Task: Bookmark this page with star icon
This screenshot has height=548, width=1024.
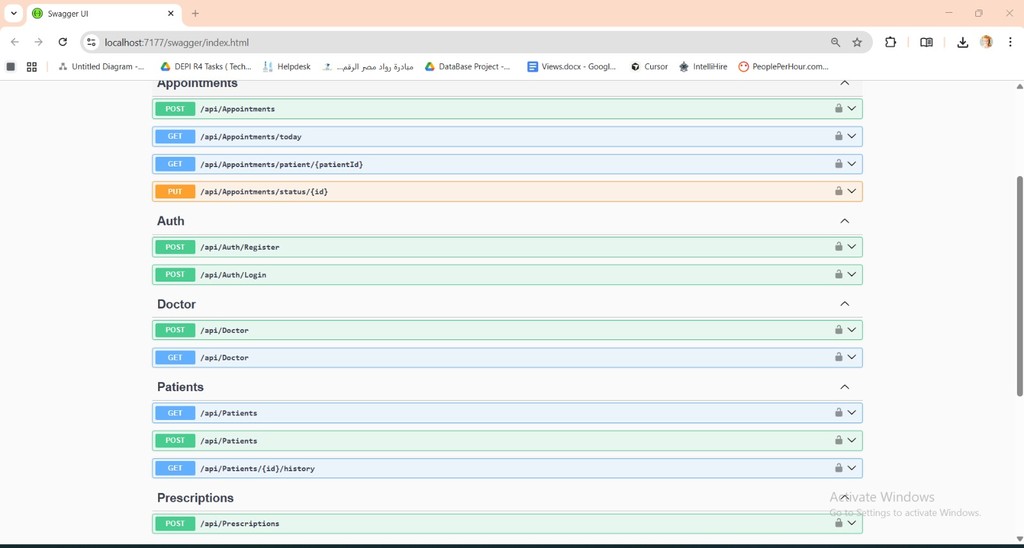Action: [x=857, y=42]
